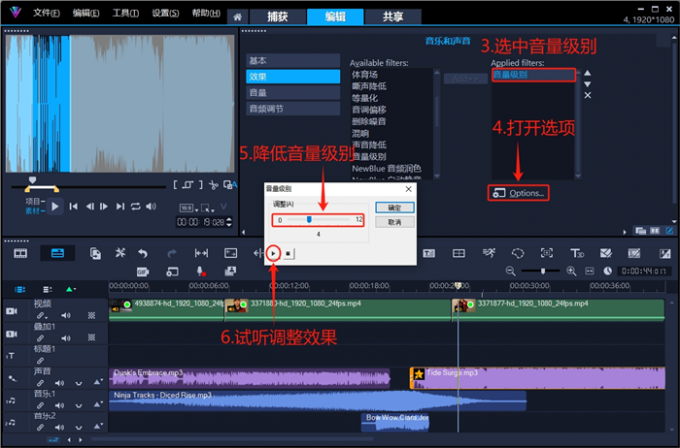The image size is (680, 448).
Task: Set the mark-in bracket
Action: (x=175, y=185)
